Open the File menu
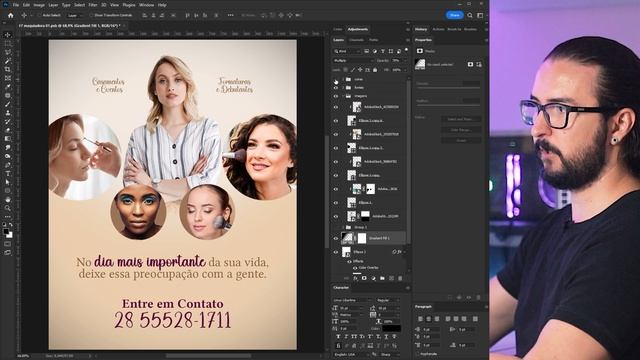Viewport: 640px width, 360px height. coord(16,5)
